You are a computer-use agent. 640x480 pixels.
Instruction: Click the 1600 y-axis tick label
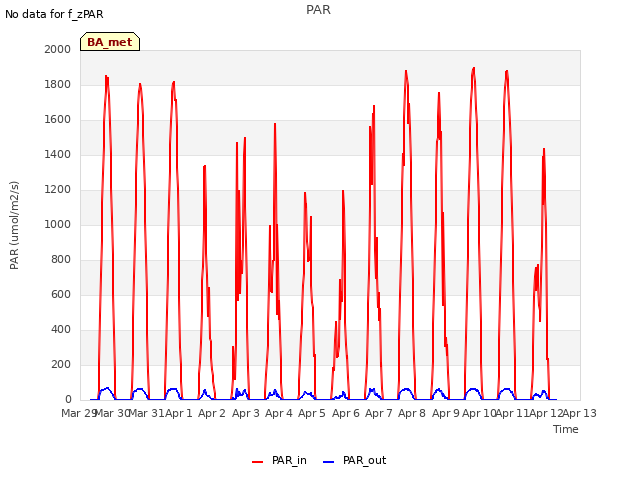pyautogui.click(x=58, y=120)
